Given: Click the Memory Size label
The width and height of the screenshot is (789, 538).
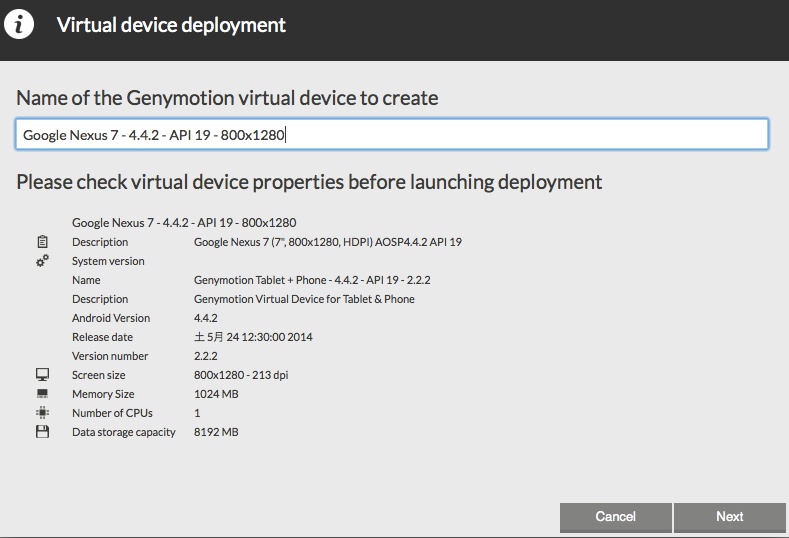Looking at the screenshot, I should pyautogui.click(x=103, y=394).
